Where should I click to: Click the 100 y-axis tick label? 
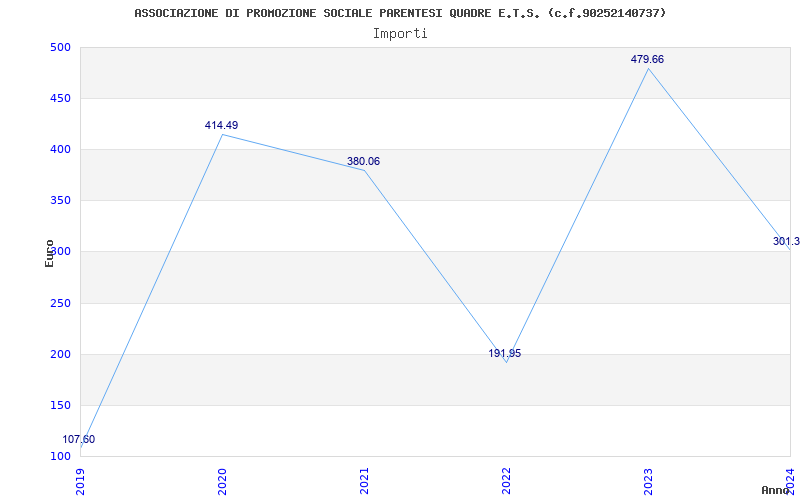tap(60, 457)
